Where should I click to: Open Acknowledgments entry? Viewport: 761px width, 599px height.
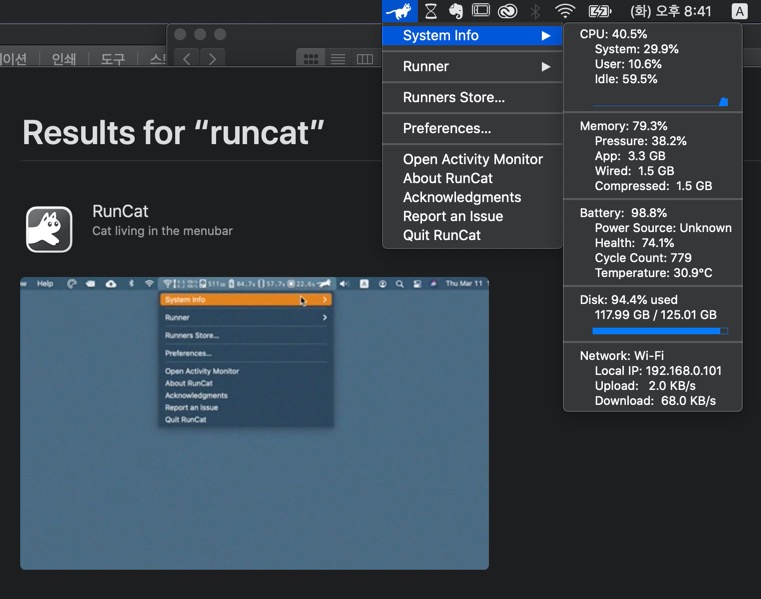472,197
